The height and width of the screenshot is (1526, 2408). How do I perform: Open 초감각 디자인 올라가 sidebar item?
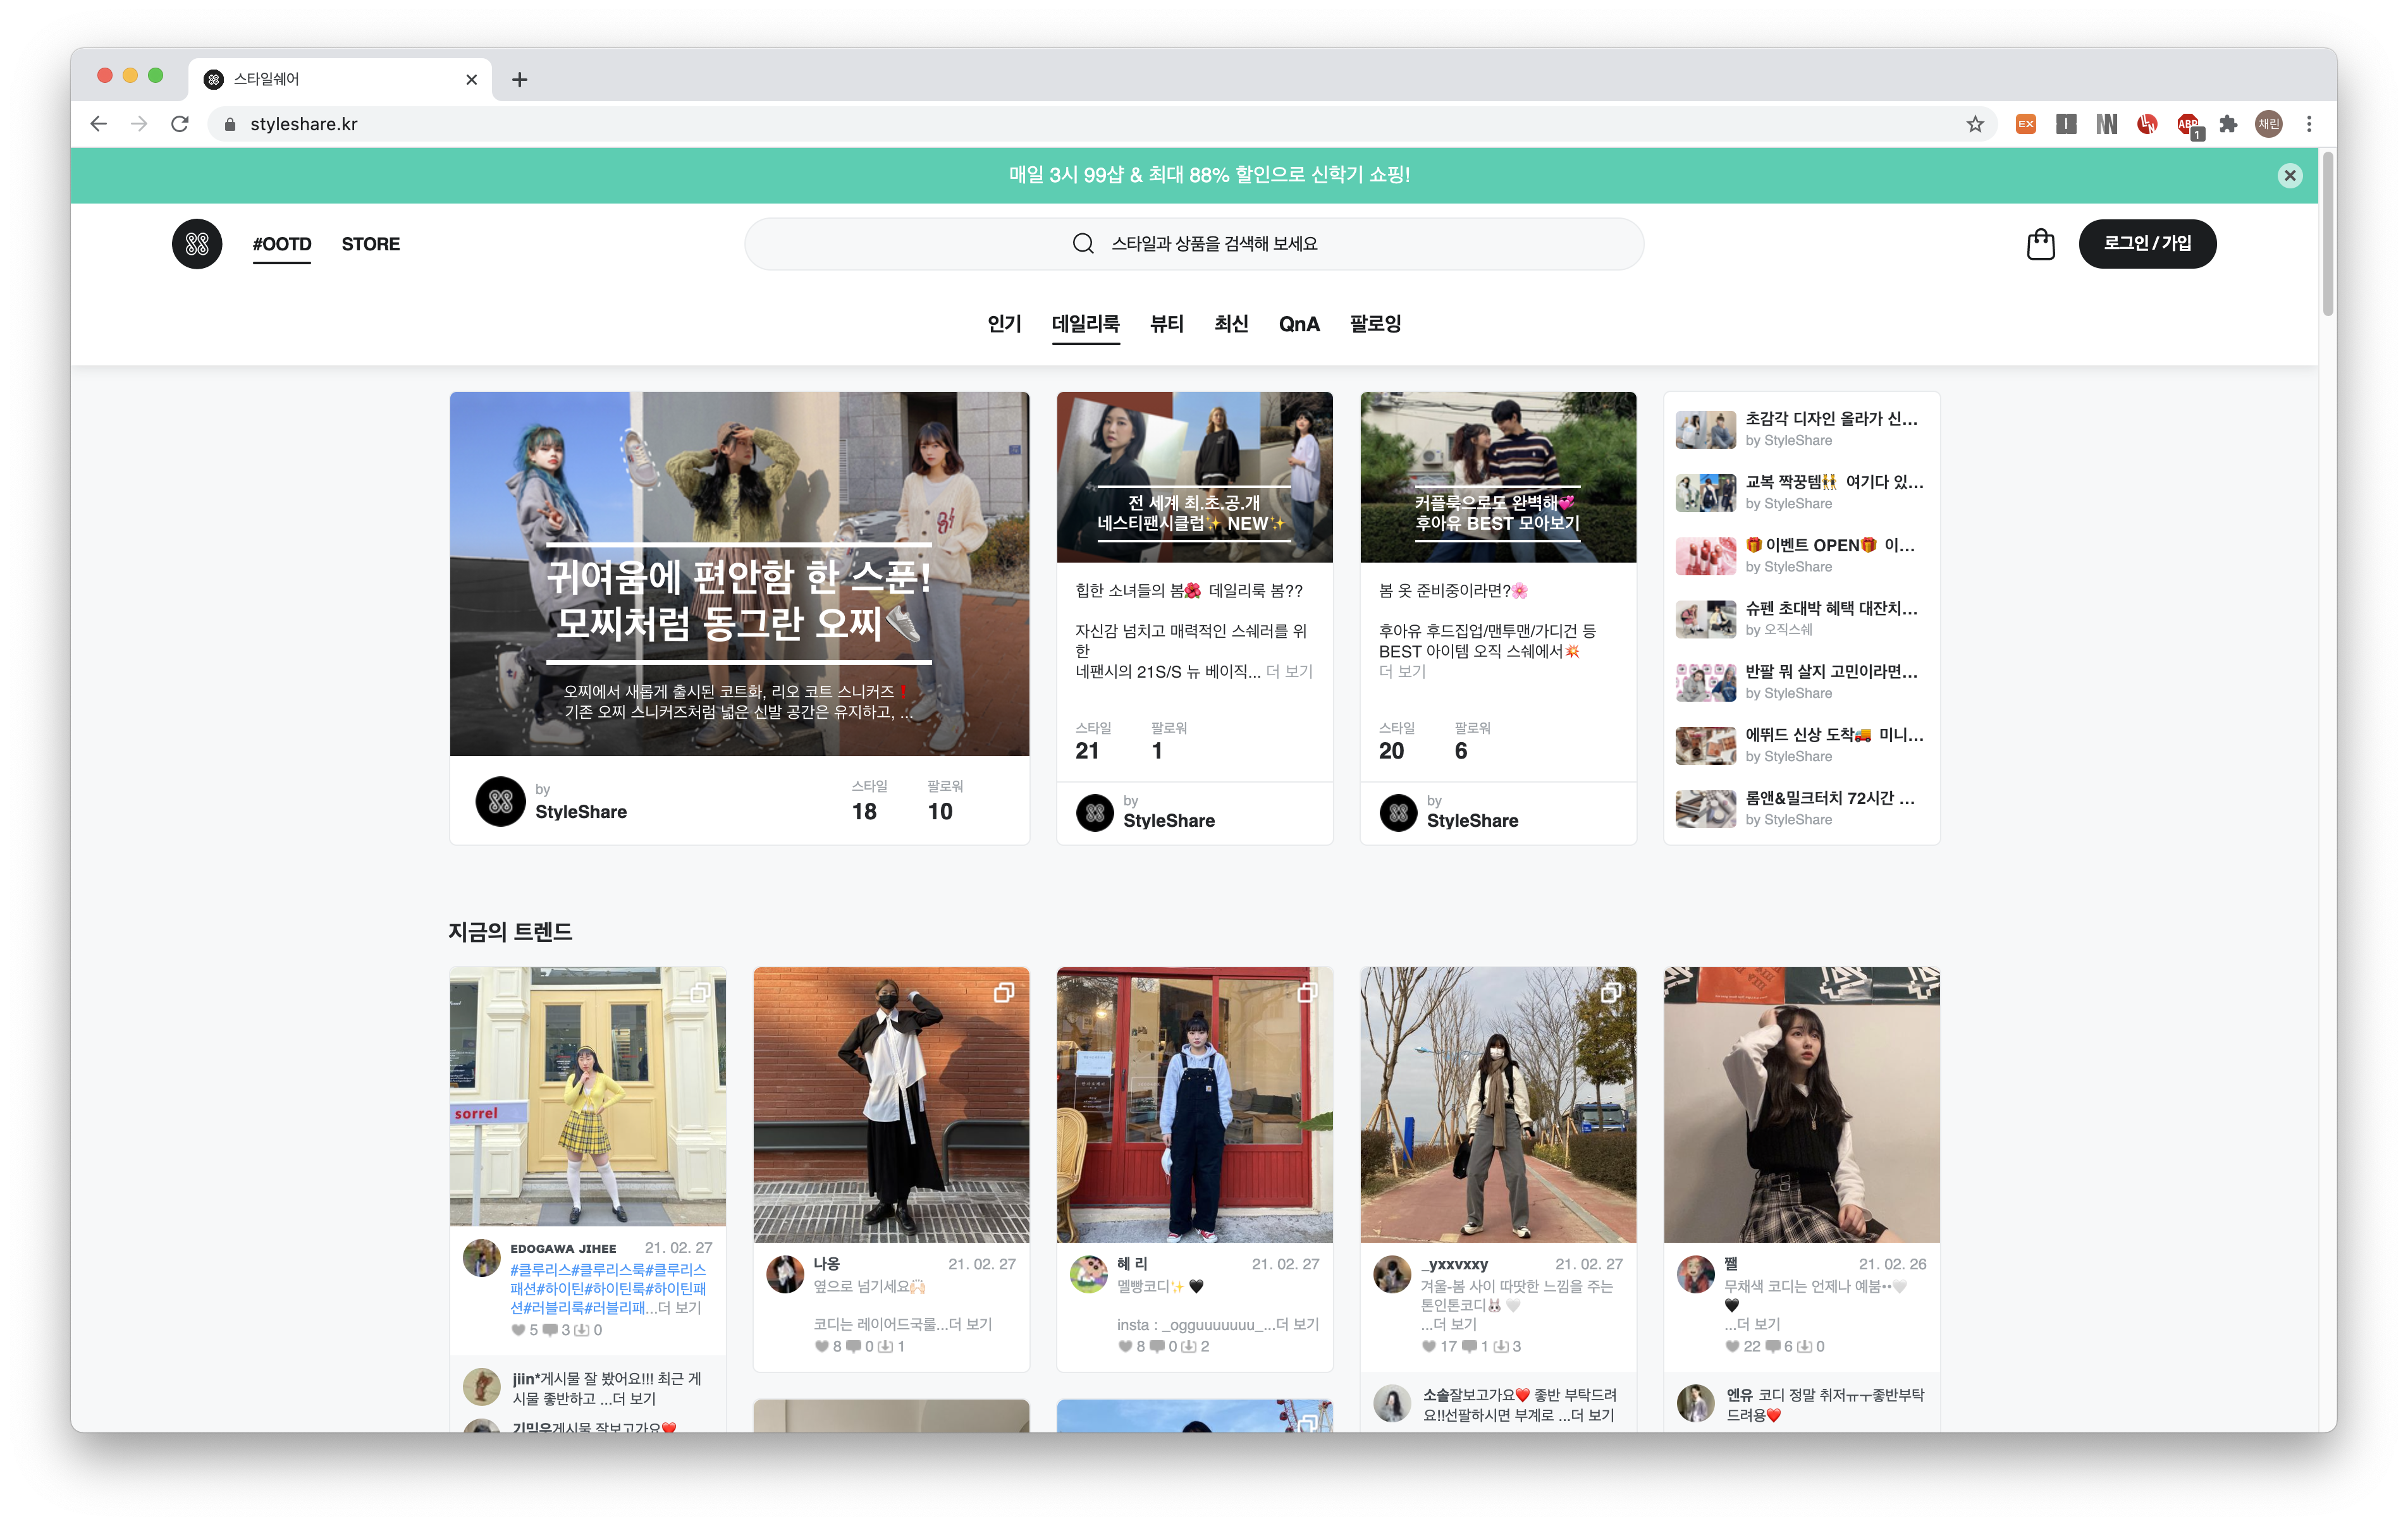click(1801, 429)
